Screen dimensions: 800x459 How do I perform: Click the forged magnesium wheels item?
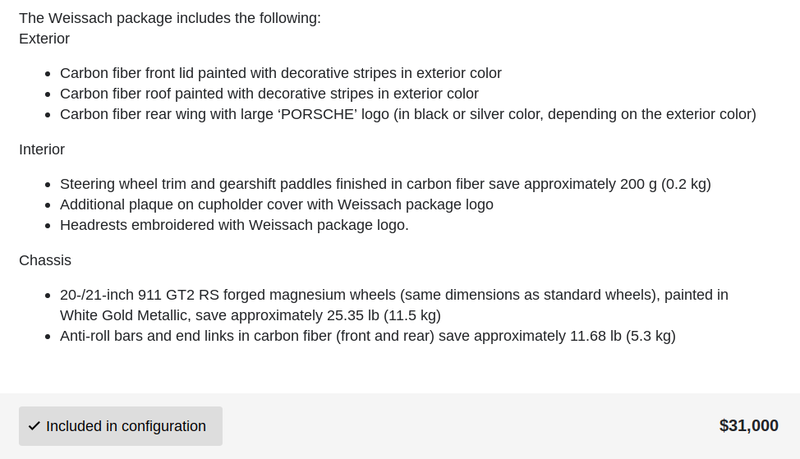pyautogui.click(x=394, y=305)
